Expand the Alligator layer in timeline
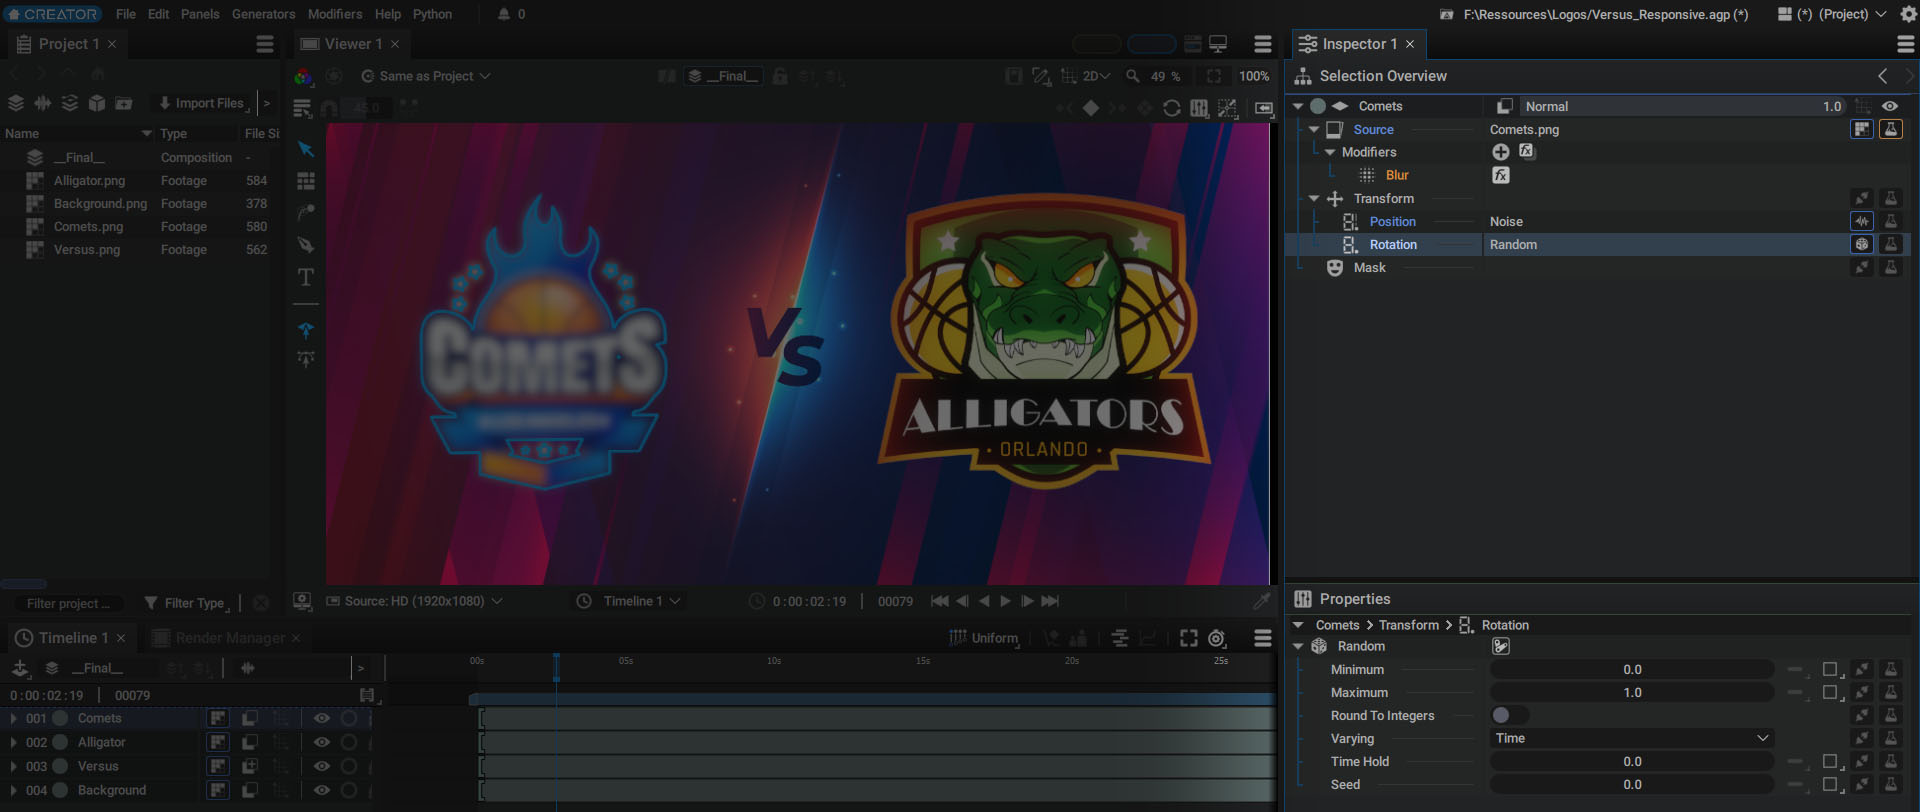This screenshot has height=812, width=1920. pyautogui.click(x=13, y=742)
